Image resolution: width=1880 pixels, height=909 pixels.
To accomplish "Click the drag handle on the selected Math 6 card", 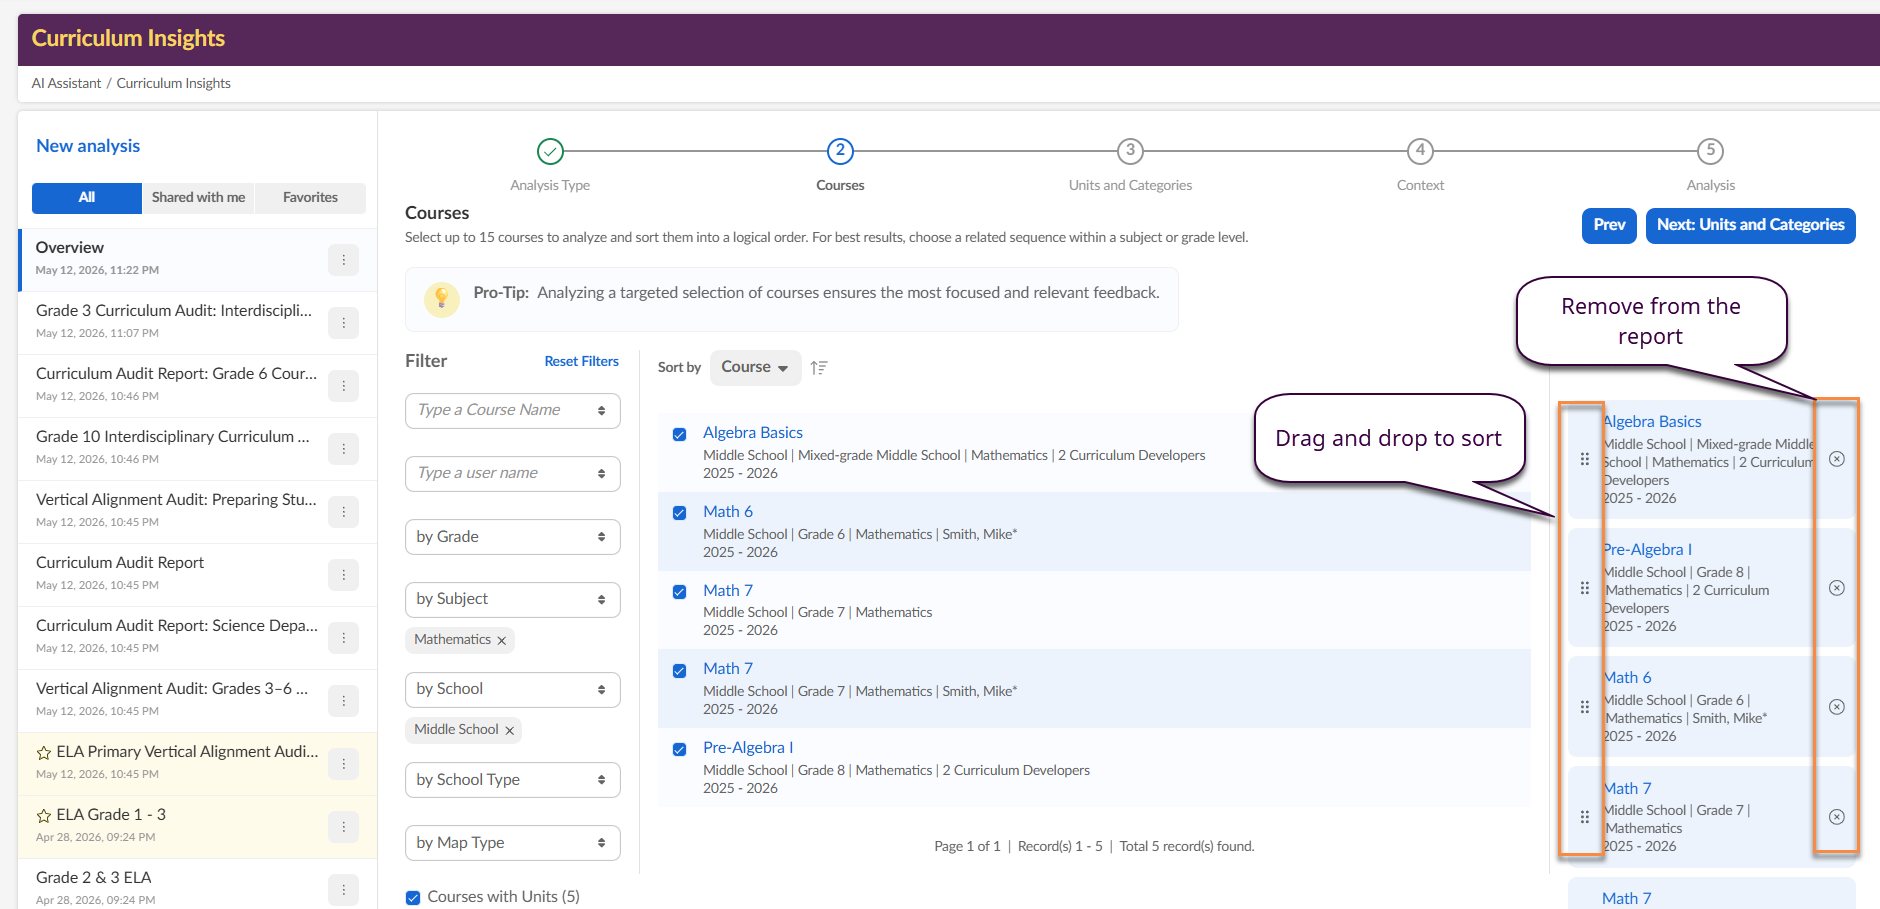I will coord(1584,707).
